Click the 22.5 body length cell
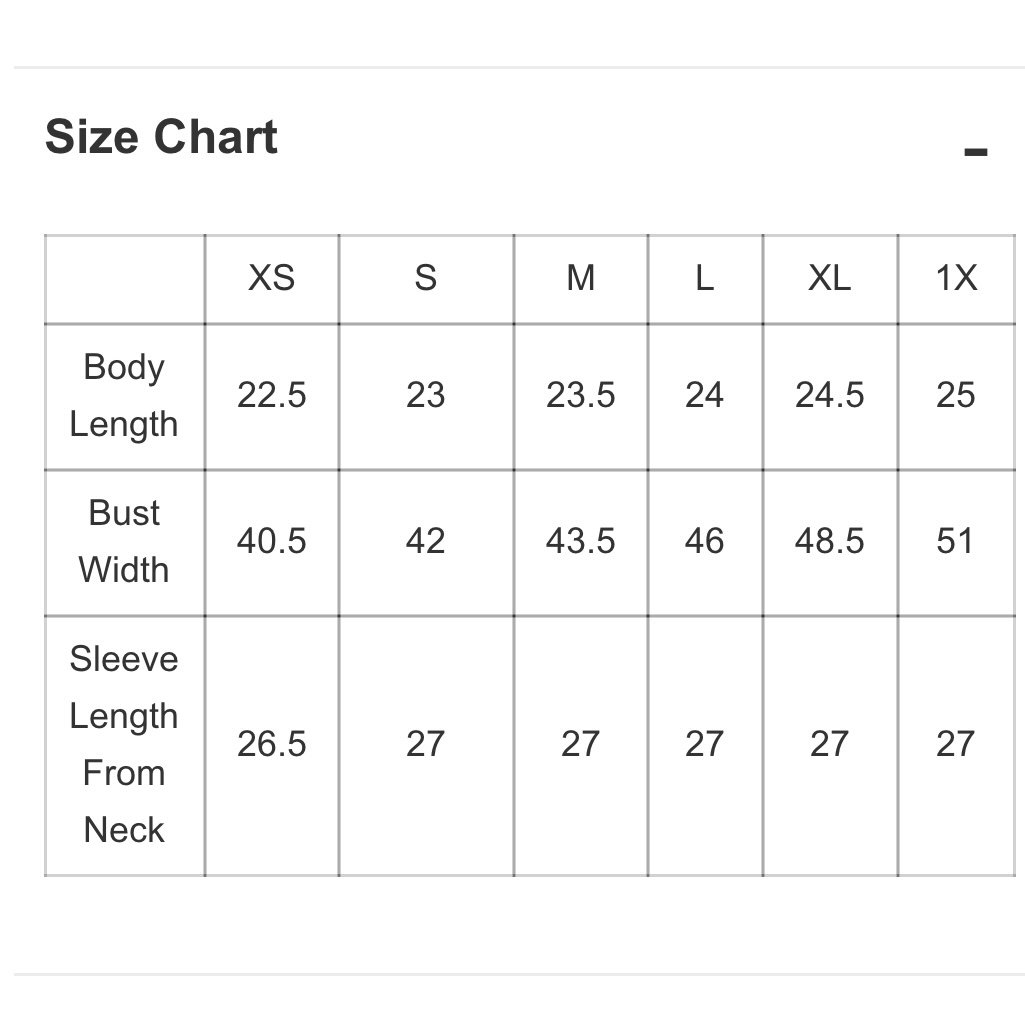The width and height of the screenshot is (1025, 1025). (x=271, y=395)
